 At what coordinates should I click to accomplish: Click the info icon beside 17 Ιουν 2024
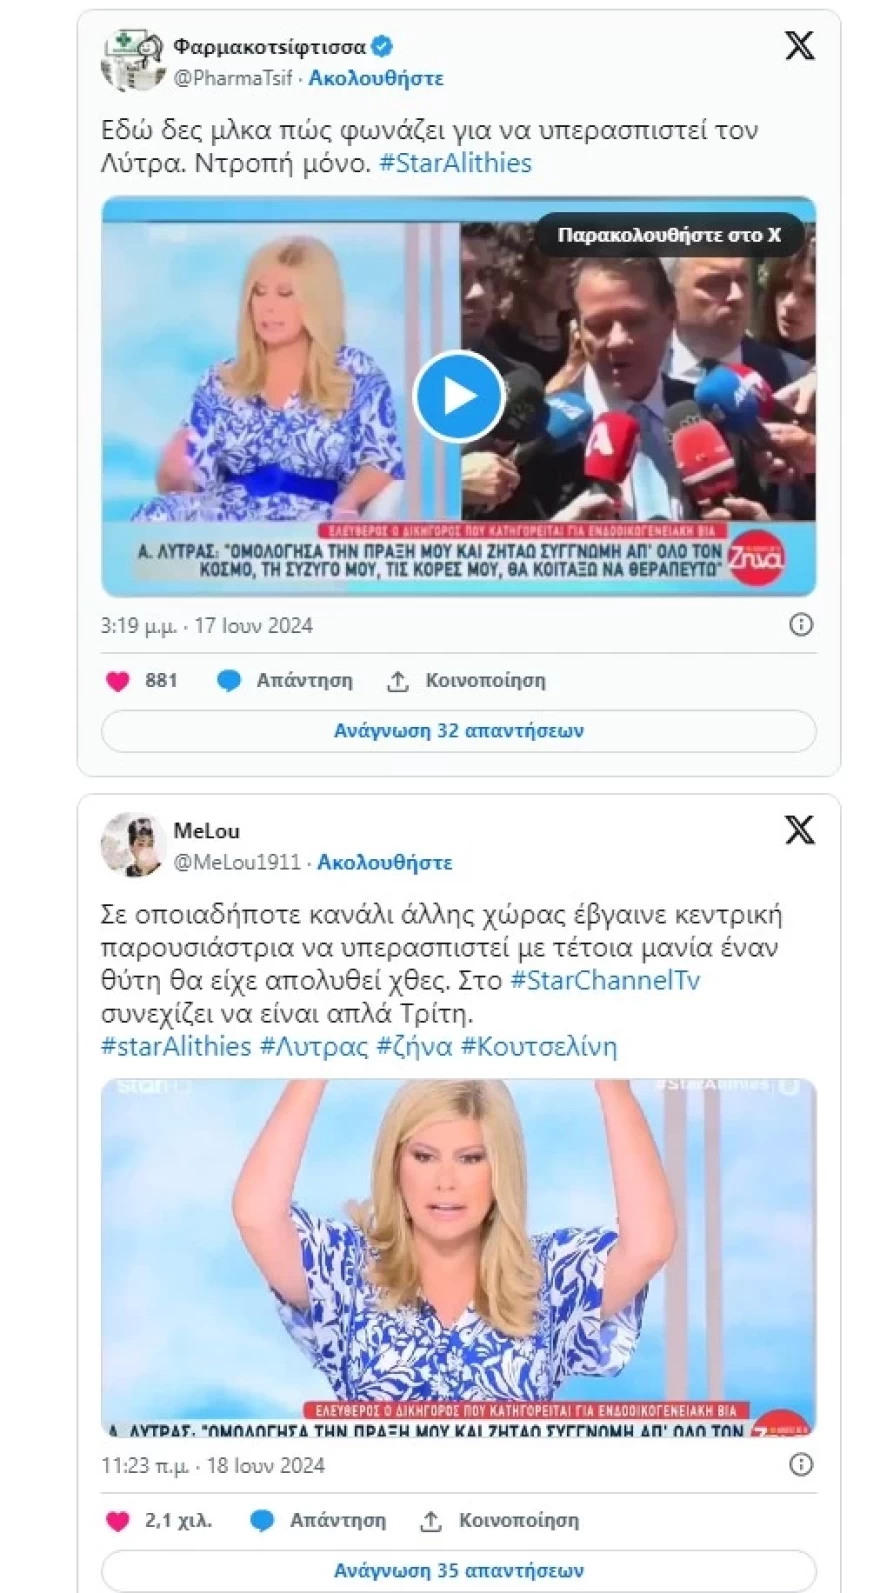pos(801,625)
